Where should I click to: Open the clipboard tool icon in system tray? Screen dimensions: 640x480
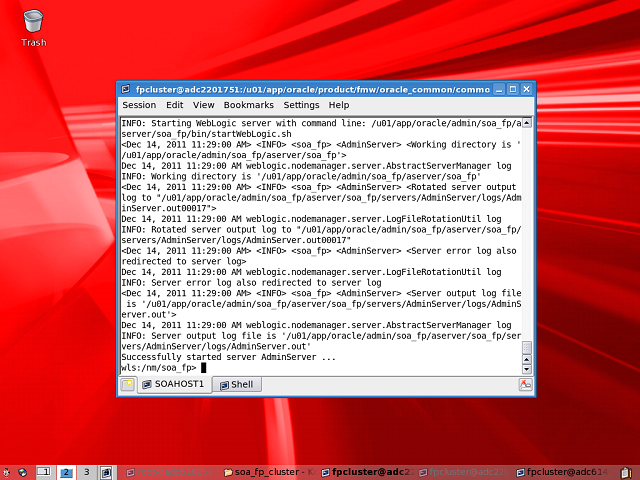point(626,473)
